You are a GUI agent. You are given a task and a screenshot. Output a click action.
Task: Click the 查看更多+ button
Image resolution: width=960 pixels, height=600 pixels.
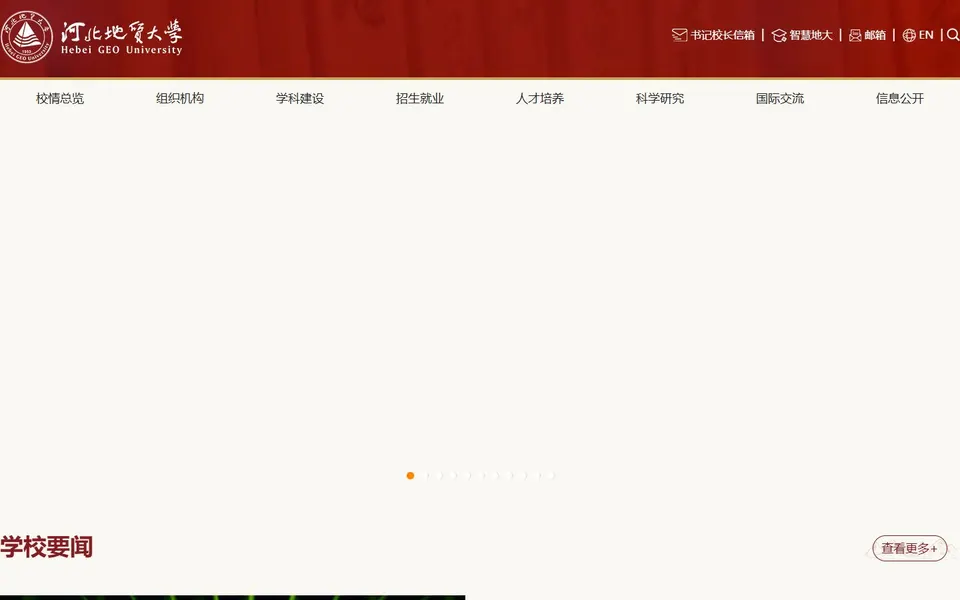point(909,548)
